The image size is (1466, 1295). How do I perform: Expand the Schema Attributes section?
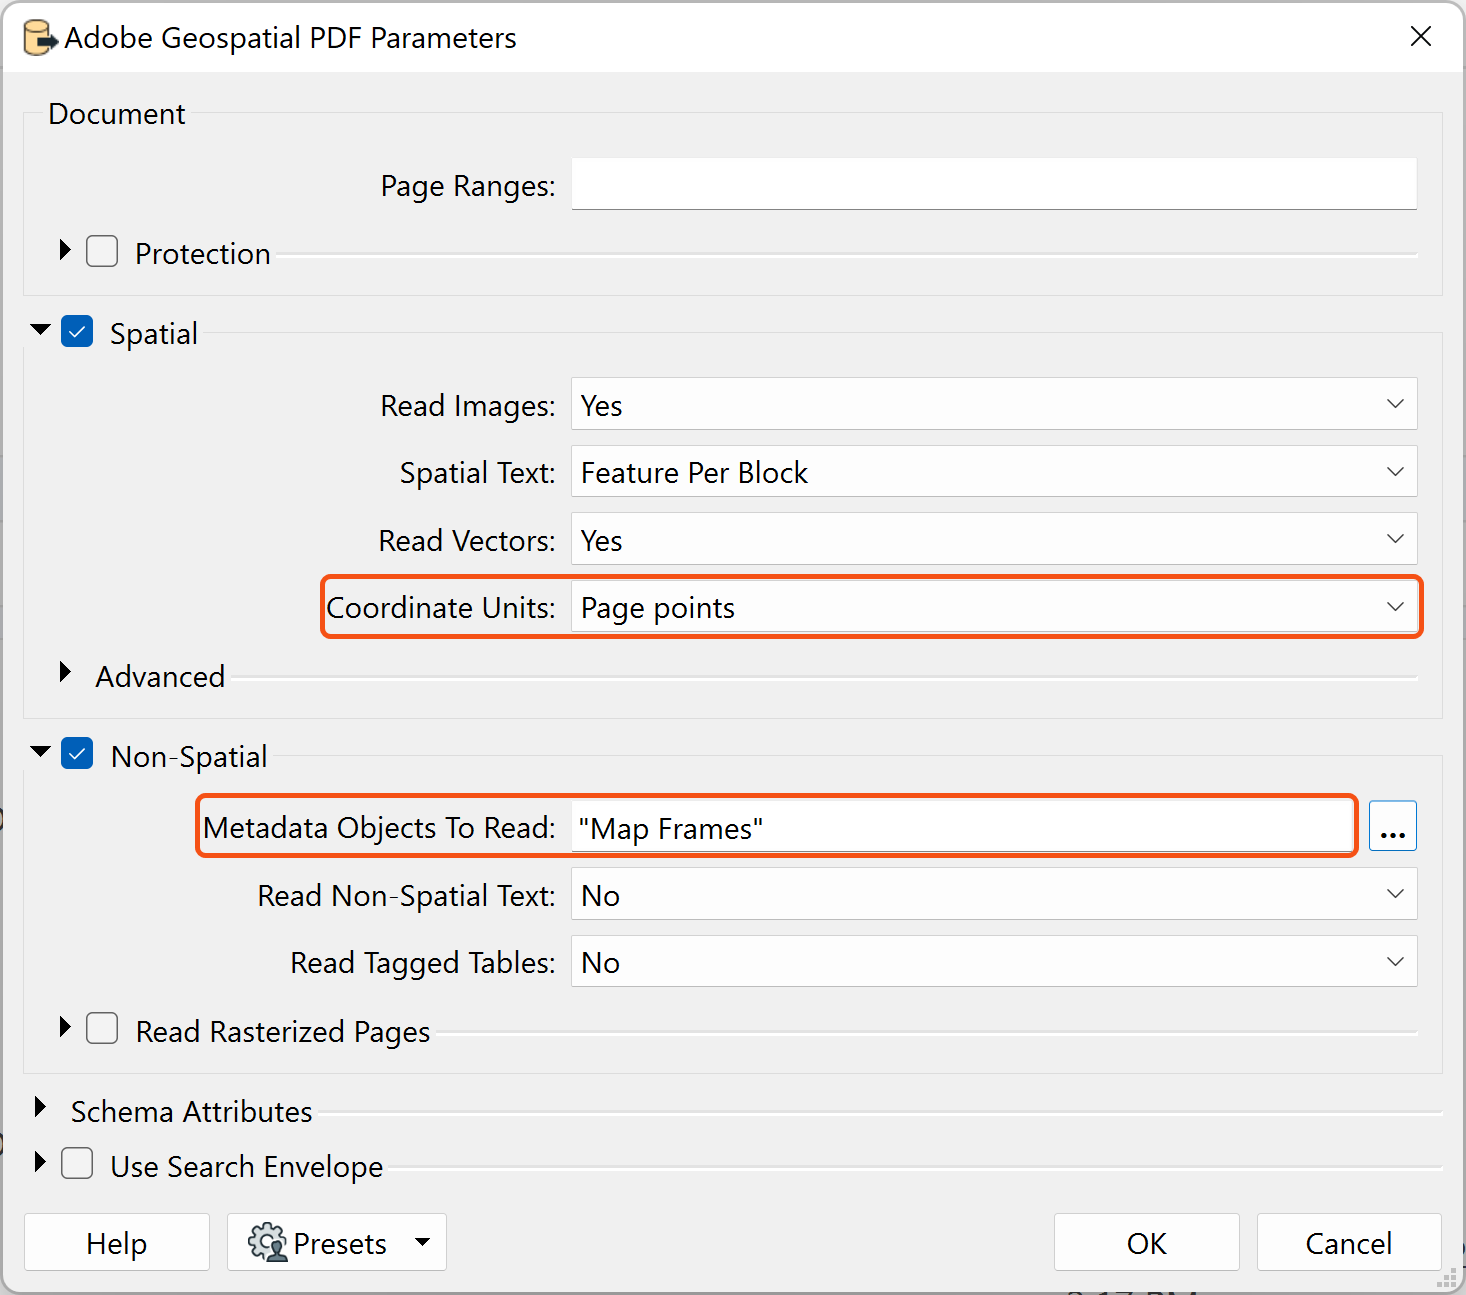click(x=40, y=1108)
